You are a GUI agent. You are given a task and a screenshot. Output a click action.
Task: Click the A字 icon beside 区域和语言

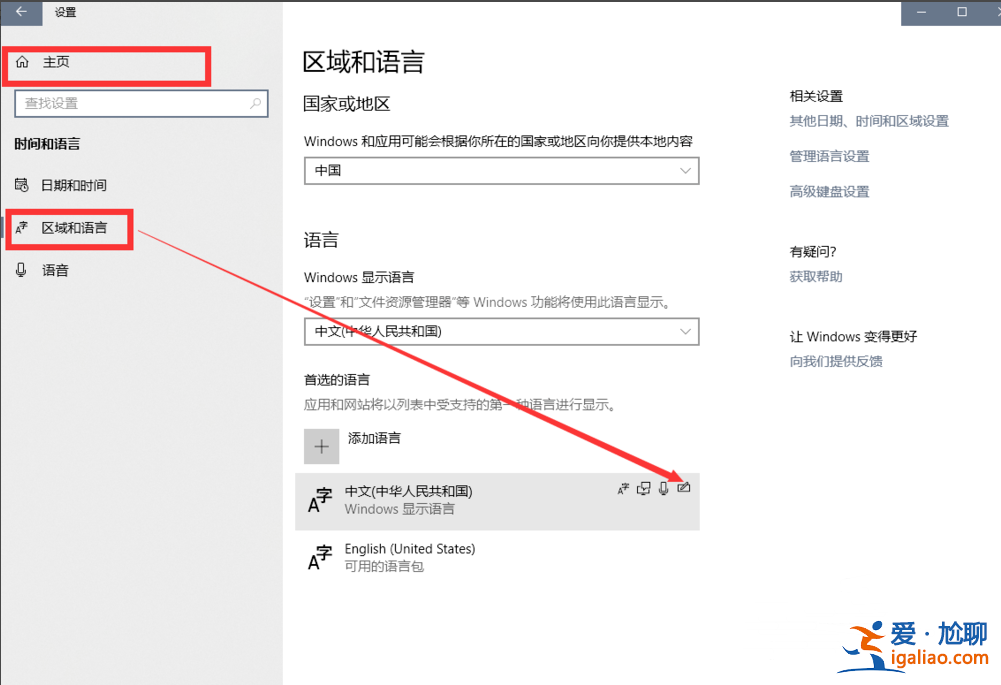[x=21, y=229]
